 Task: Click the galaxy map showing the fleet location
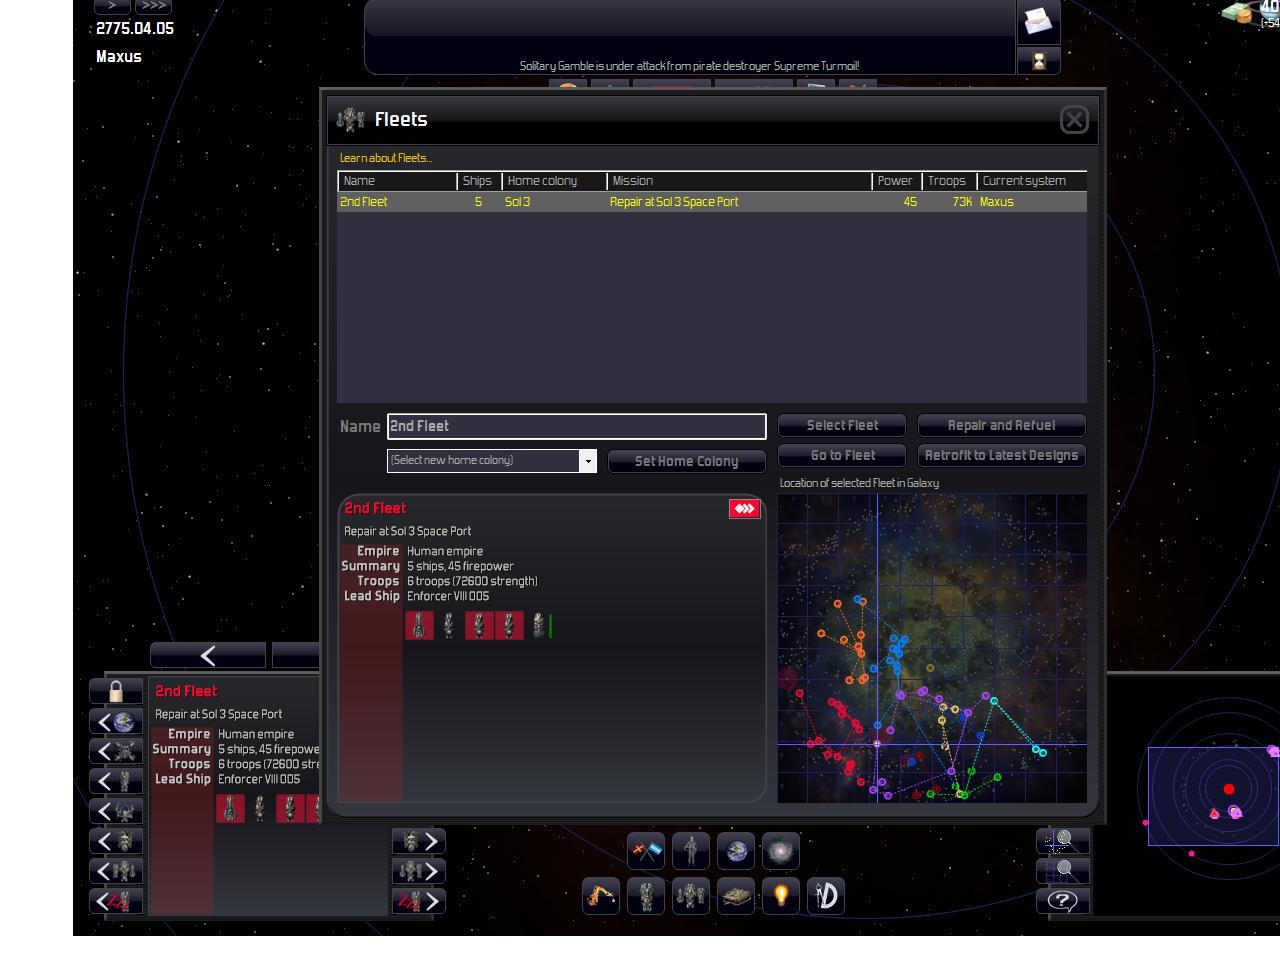[932, 648]
